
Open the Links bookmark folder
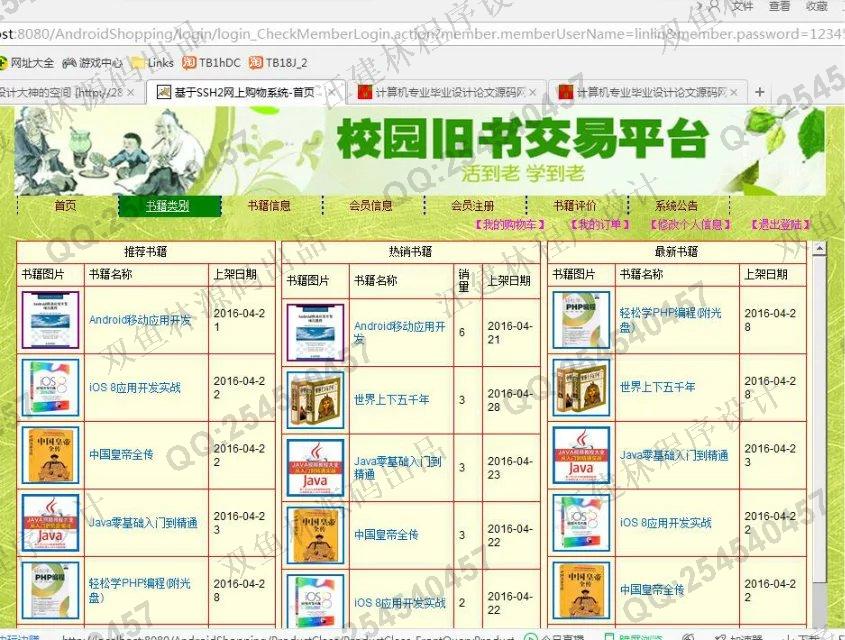pyautogui.click(x=153, y=63)
